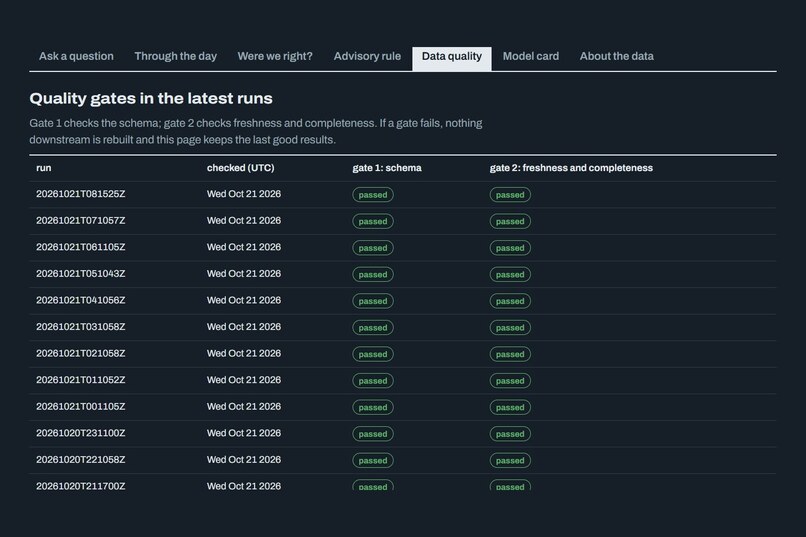Viewport: 806px width, 537px height.
Task: Click gate 1 passed badge for 20261021T051043Z
Action: tap(373, 274)
